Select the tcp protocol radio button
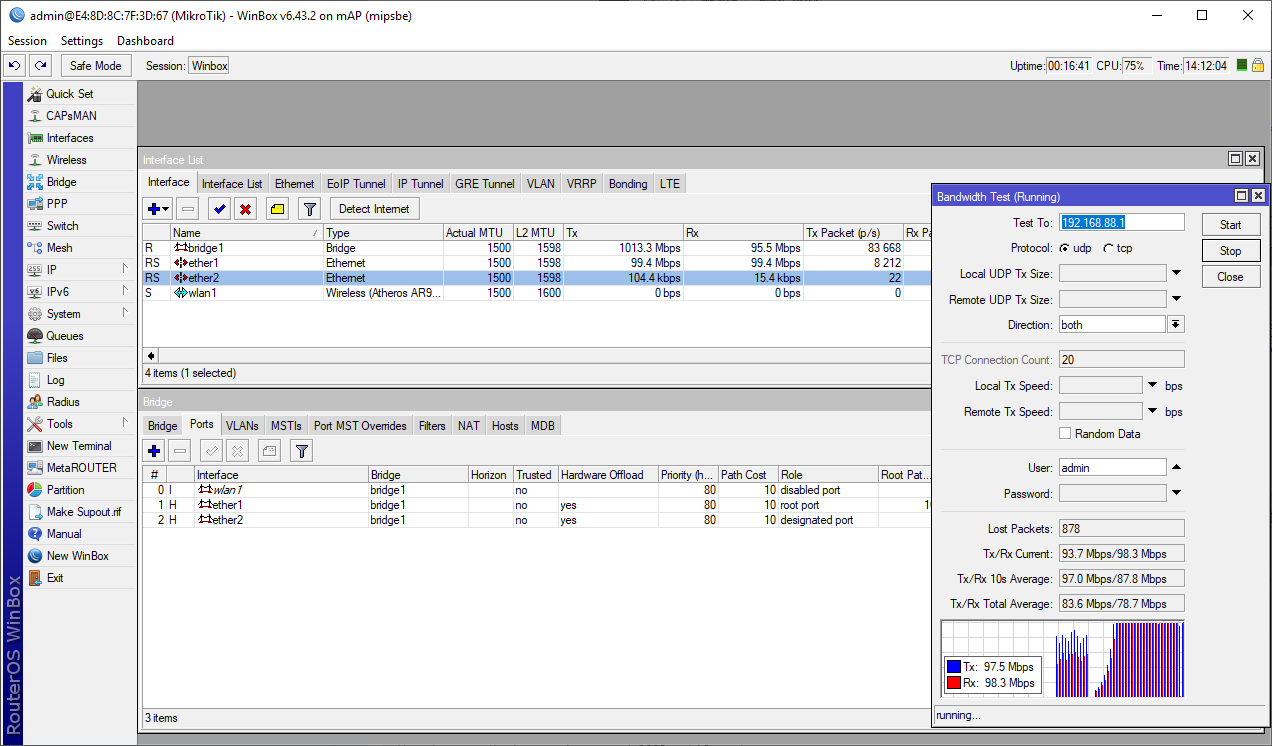Image resolution: width=1272 pixels, height=746 pixels. point(1108,248)
